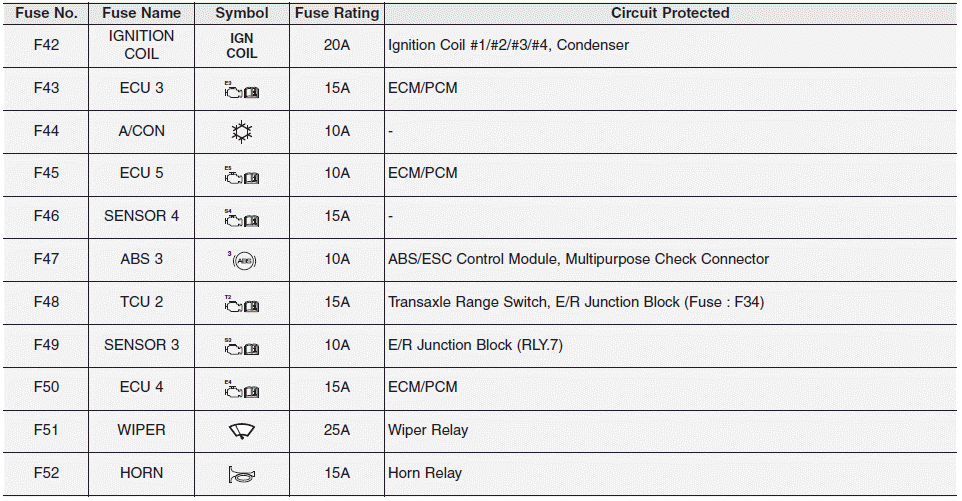Select the 25A rating for WIPER
Screen dimensions: 962x501
[x=337, y=430]
